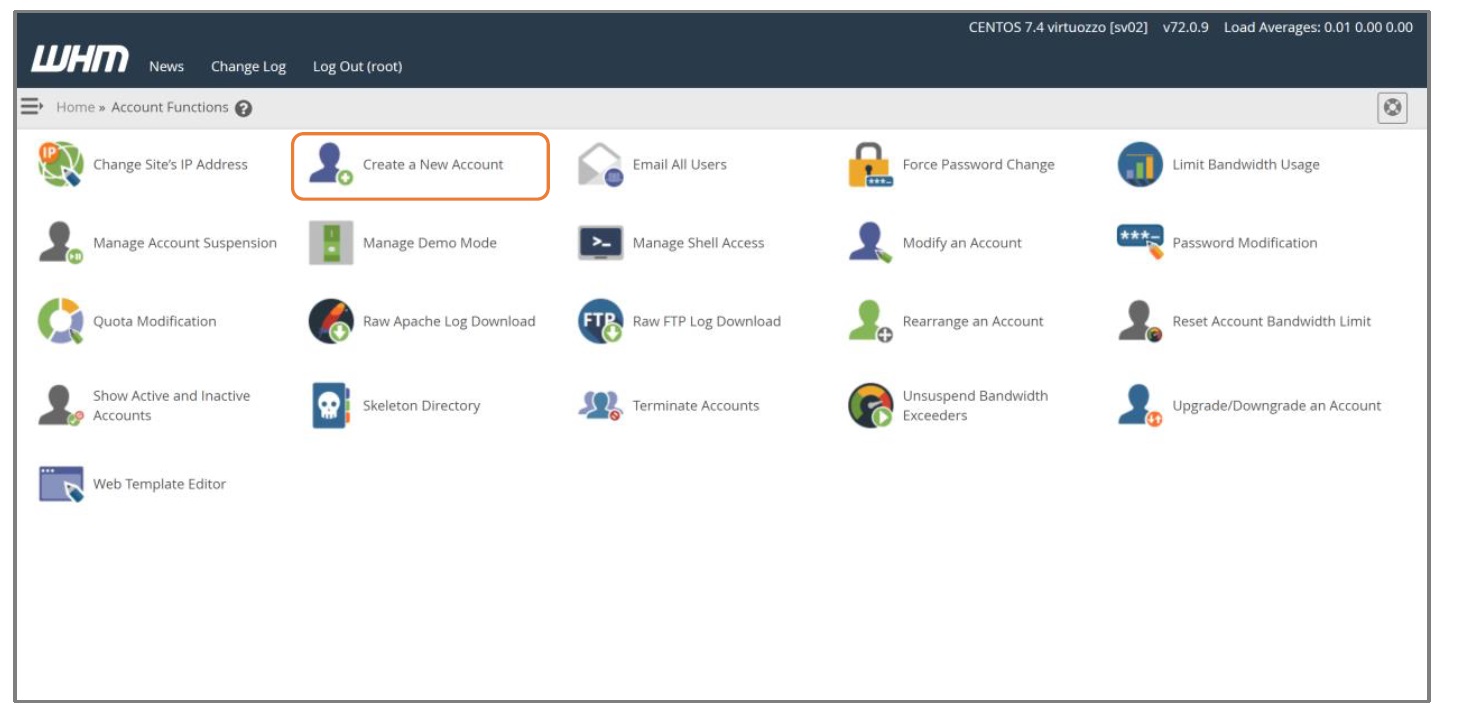
Task: Toggle the navigation sidebar menu
Action: pos(32,106)
